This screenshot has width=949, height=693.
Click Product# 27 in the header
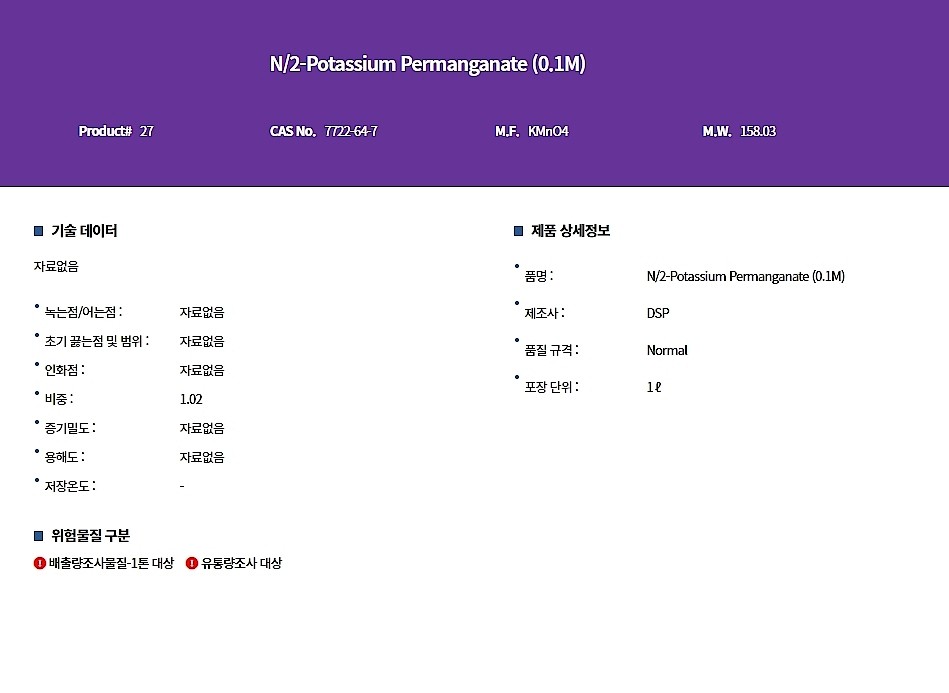(x=116, y=131)
